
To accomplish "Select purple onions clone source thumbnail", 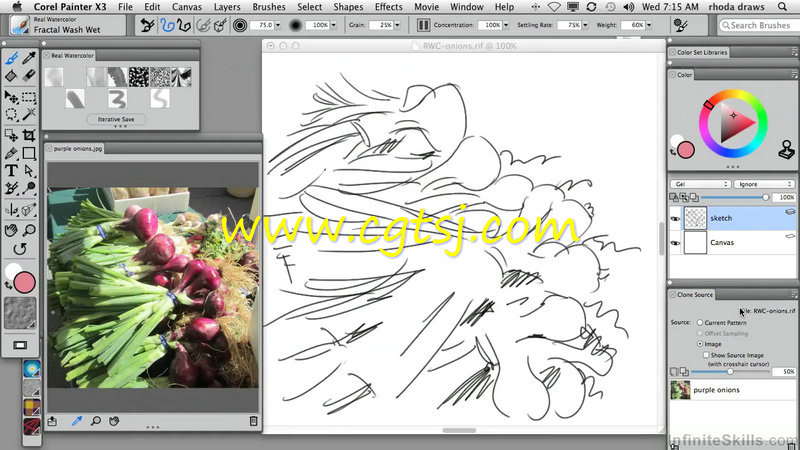I will pyautogui.click(x=680, y=390).
